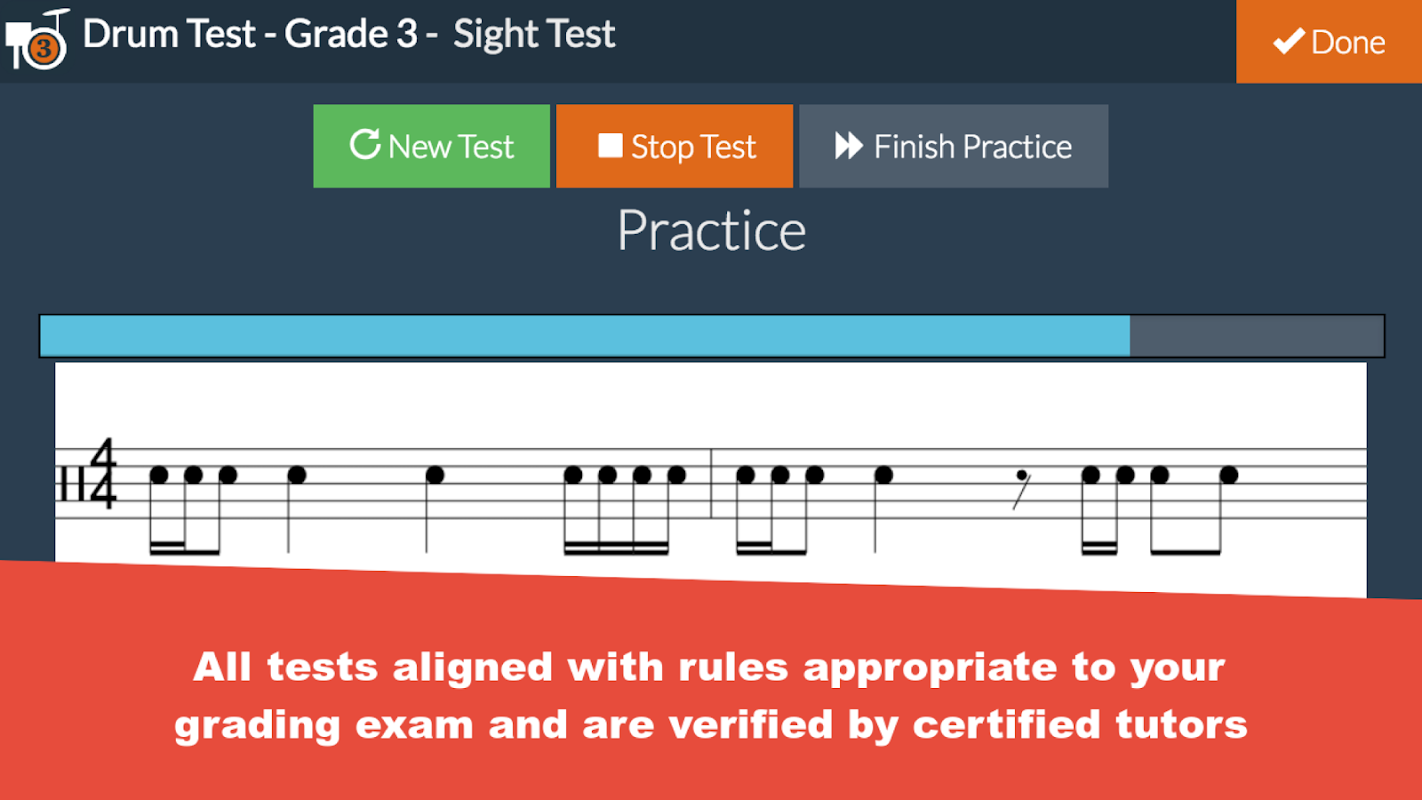Click the gray unfilled end of the progress bar
The height and width of the screenshot is (800, 1422).
tap(1256, 336)
